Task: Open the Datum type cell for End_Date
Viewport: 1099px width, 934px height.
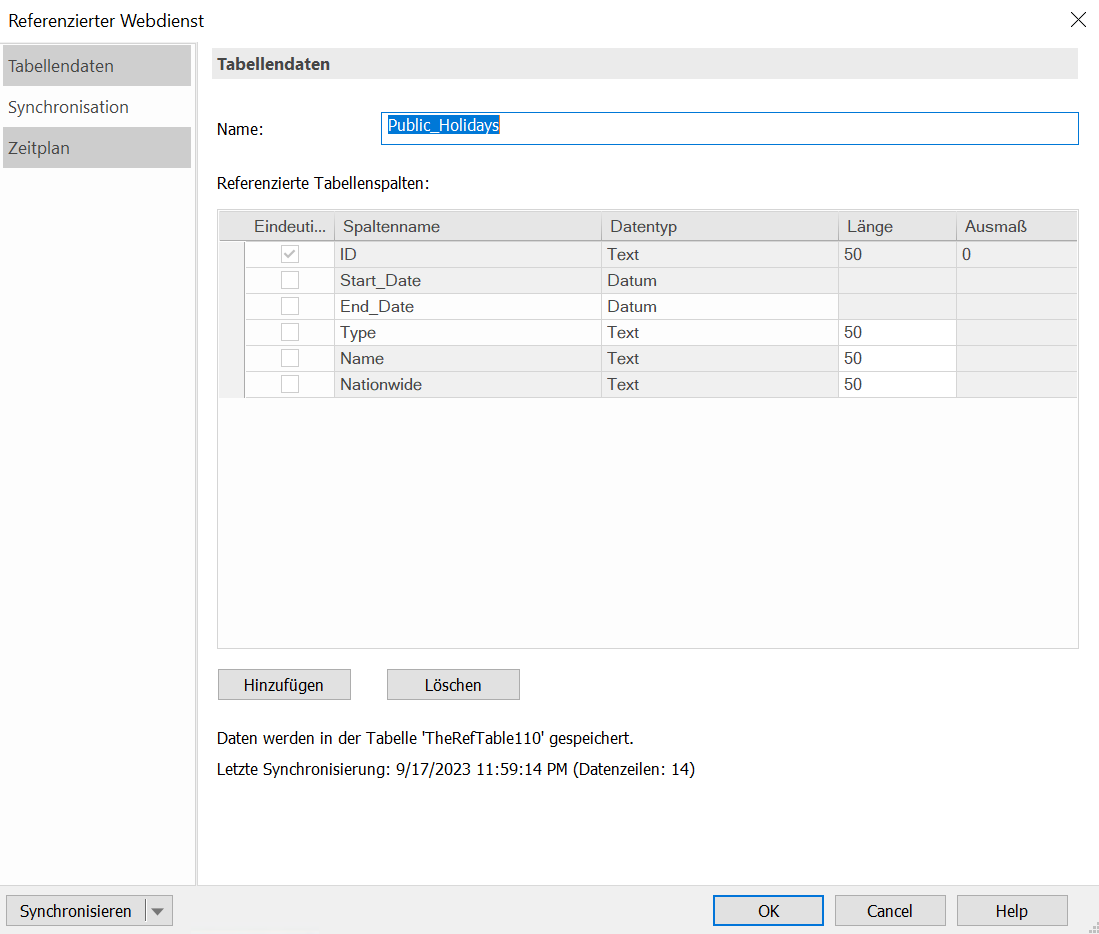Action: pos(720,306)
